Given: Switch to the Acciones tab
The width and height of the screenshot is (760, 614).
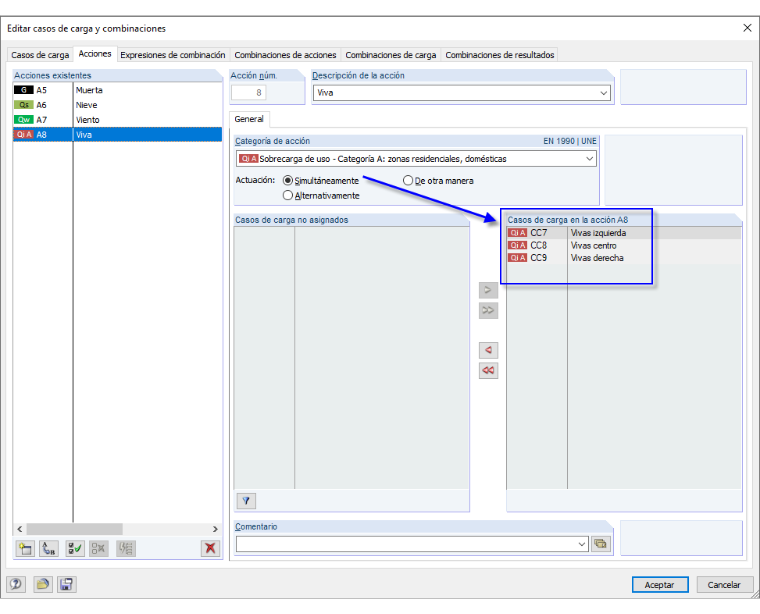Looking at the screenshot, I should (x=95, y=54).
